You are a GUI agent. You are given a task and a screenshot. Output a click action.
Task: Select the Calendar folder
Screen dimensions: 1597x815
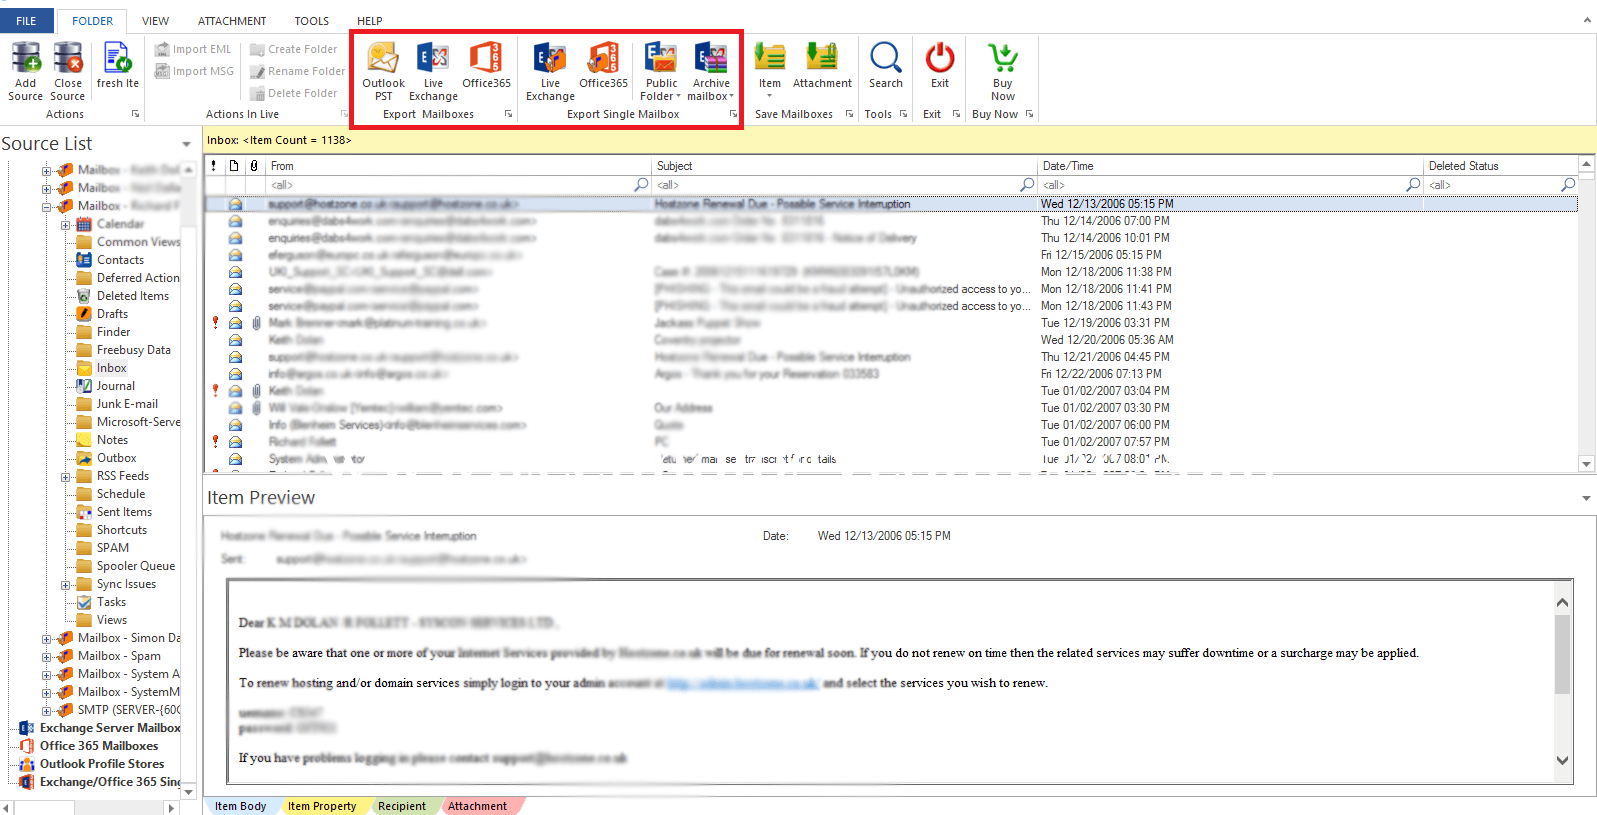120,224
